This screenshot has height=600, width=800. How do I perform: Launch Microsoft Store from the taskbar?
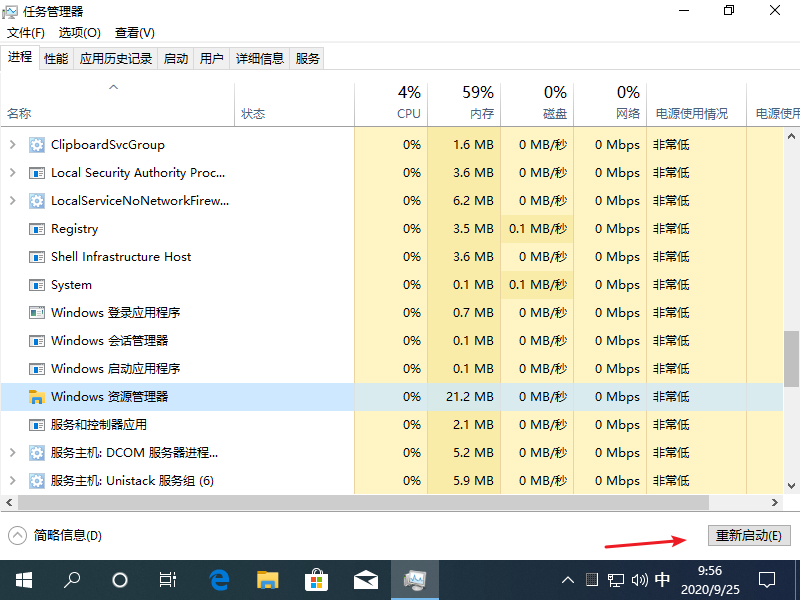tap(316, 579)
